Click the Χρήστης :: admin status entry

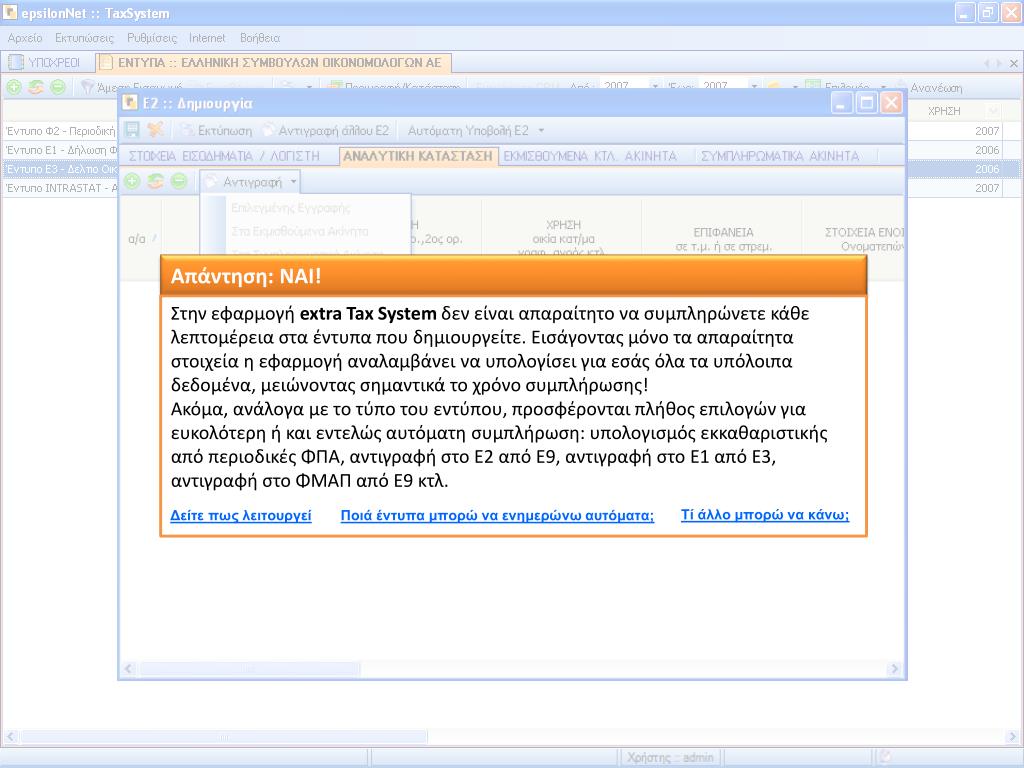[x=670, y=758]
